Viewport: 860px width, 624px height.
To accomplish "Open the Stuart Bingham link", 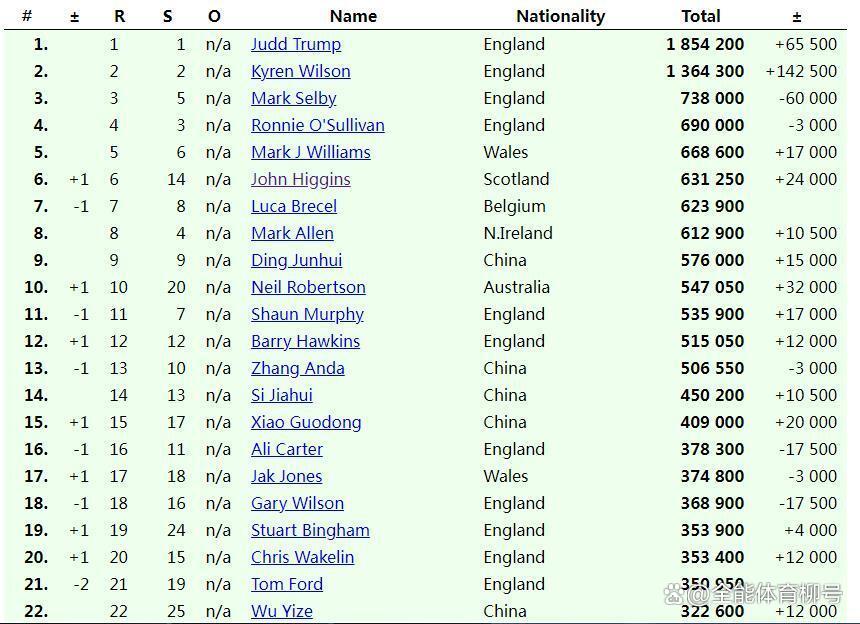I will (310, 530).
